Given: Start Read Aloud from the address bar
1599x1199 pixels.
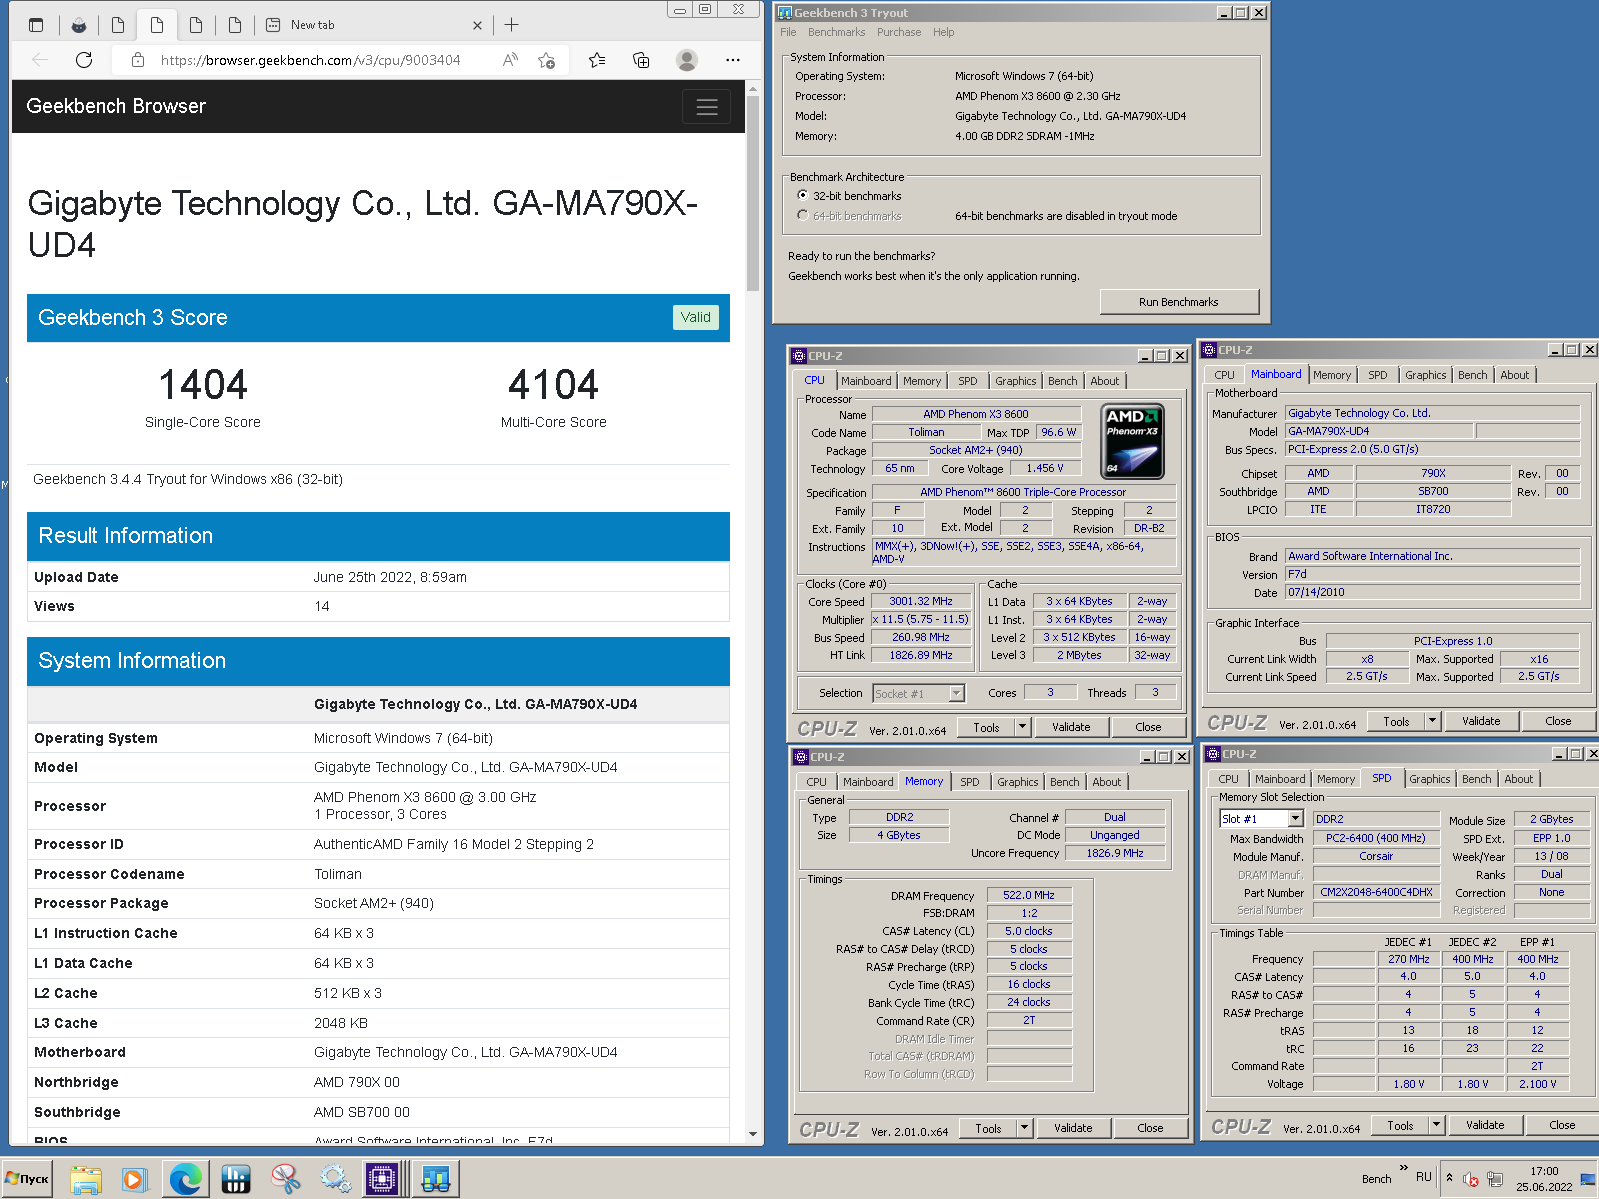Looking at the screenshot, I should coord(510,60).
